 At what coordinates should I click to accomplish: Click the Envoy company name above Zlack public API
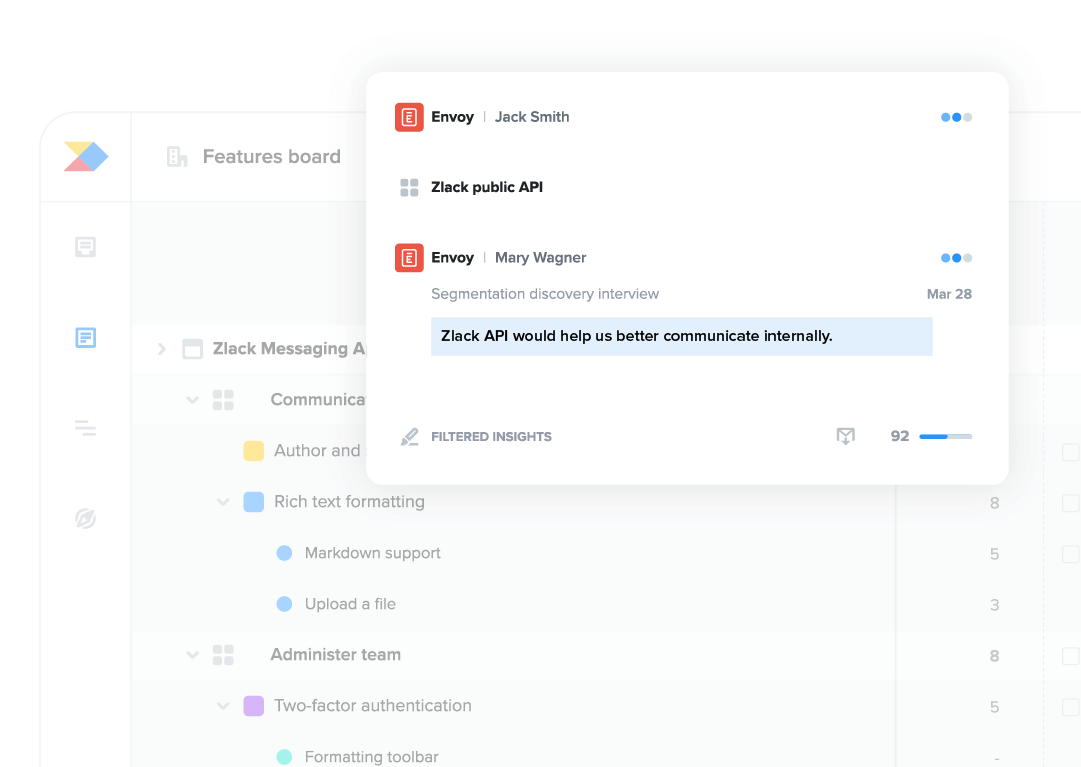452,117
